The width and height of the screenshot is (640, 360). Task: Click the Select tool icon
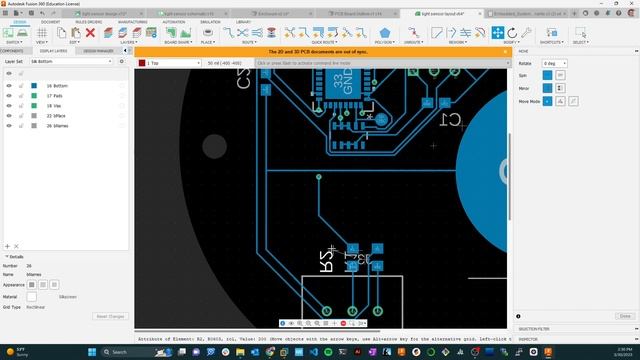580,33
